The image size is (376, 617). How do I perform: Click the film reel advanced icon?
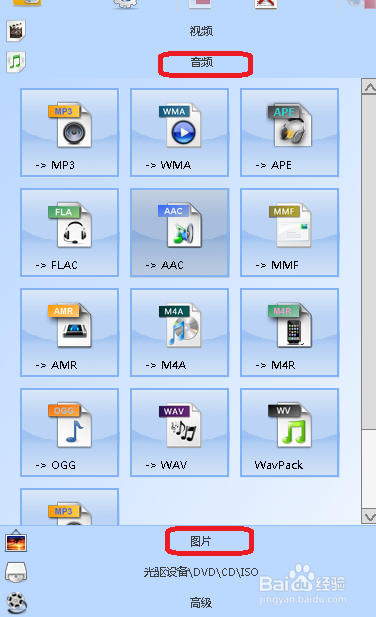point(17,602)
